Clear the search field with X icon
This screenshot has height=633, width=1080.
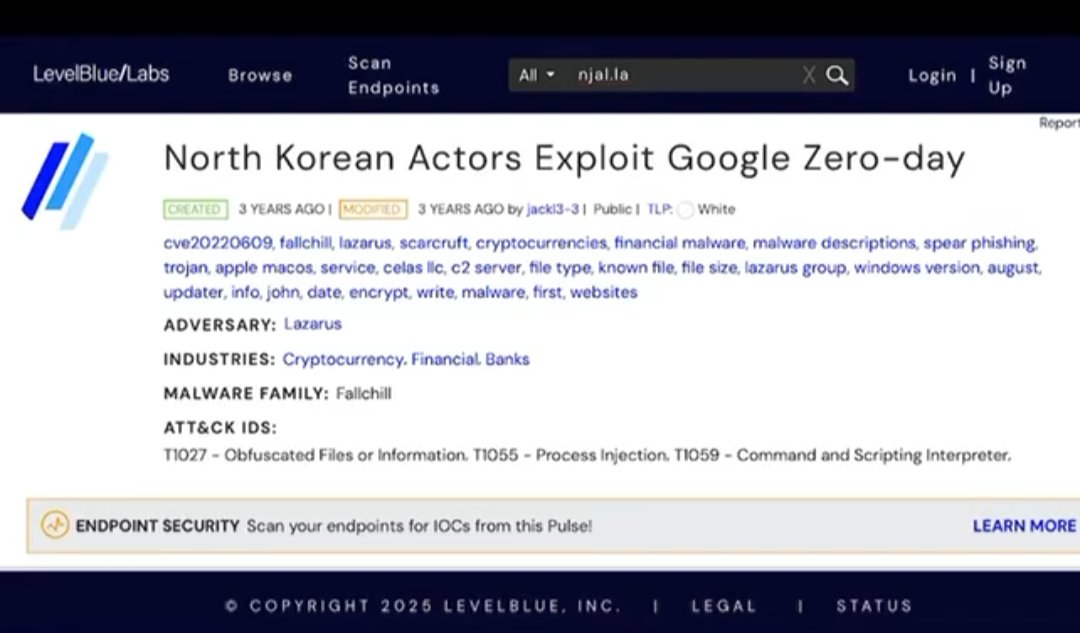(808, 75)
